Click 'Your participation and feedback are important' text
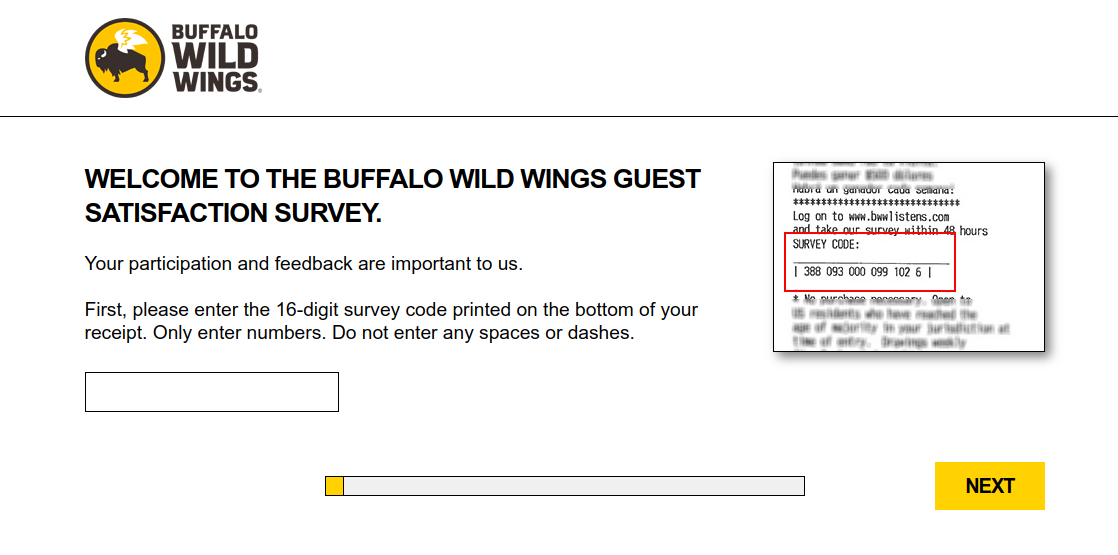1118x555 pixels. (x=304, y=265)
